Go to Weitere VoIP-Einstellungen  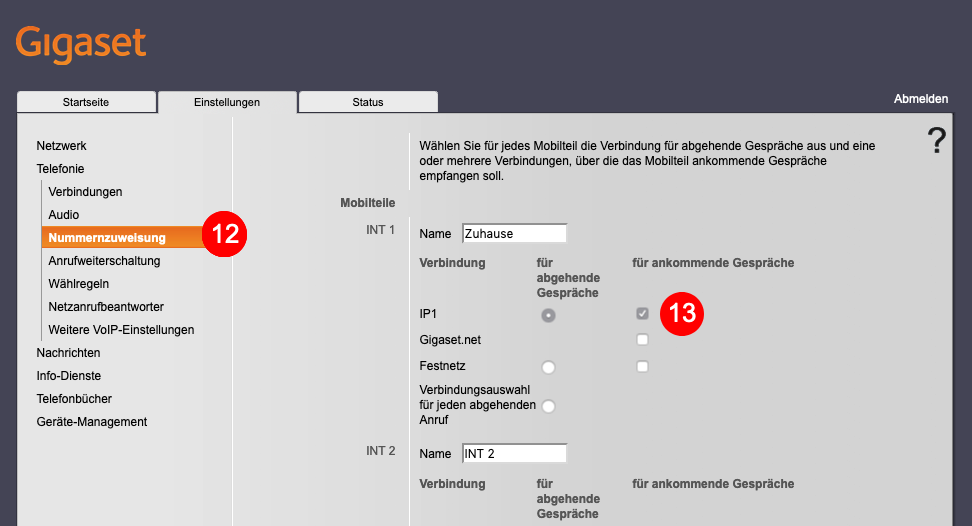(122, 330)
